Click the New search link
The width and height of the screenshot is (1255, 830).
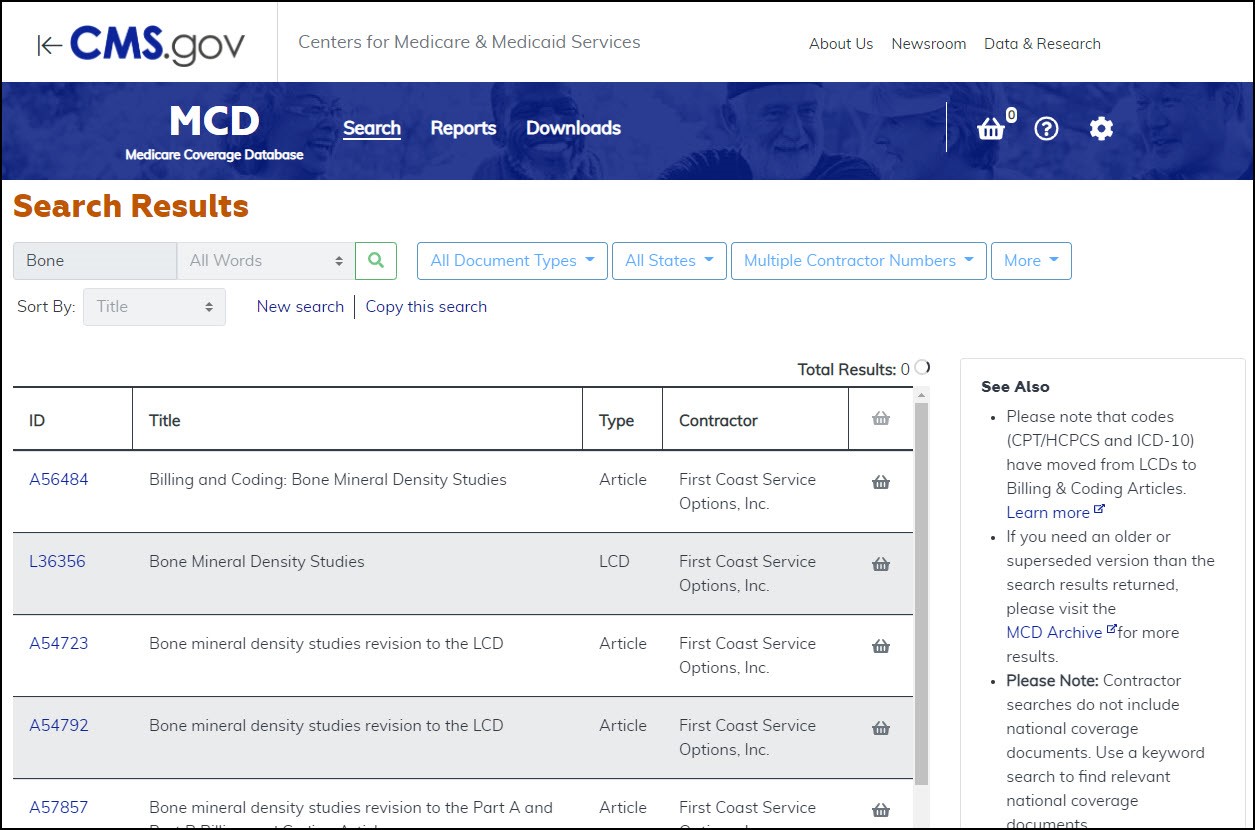click(x=300, y=307)
